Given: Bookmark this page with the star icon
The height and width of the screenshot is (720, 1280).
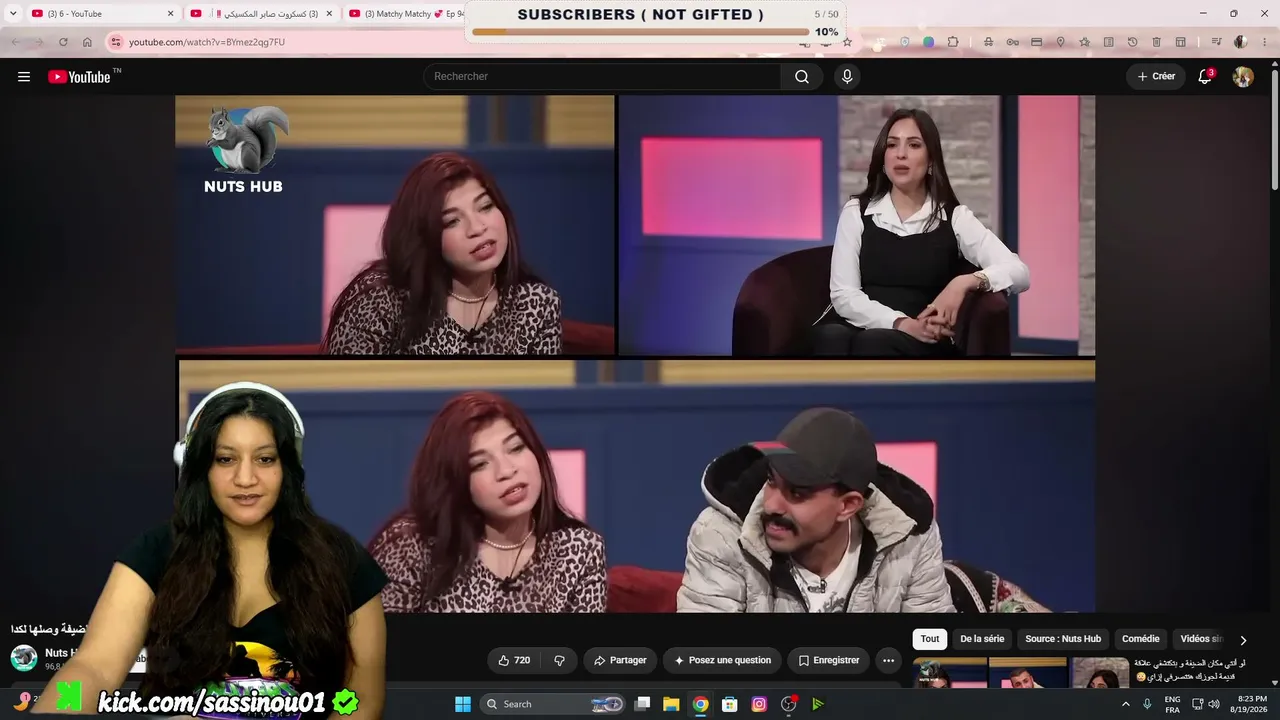Looking at the screenshot, I should (x=847, y=42).
